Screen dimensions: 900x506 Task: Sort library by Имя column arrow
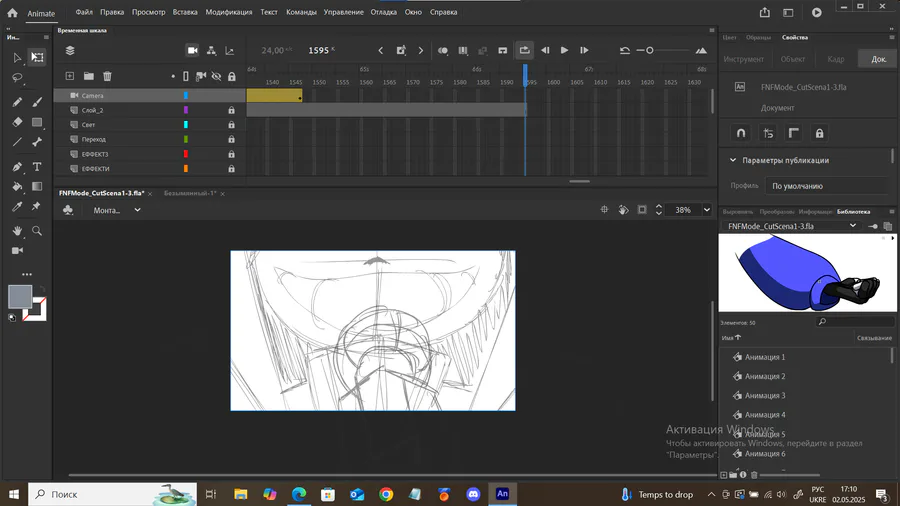click(x=738, y=337)
